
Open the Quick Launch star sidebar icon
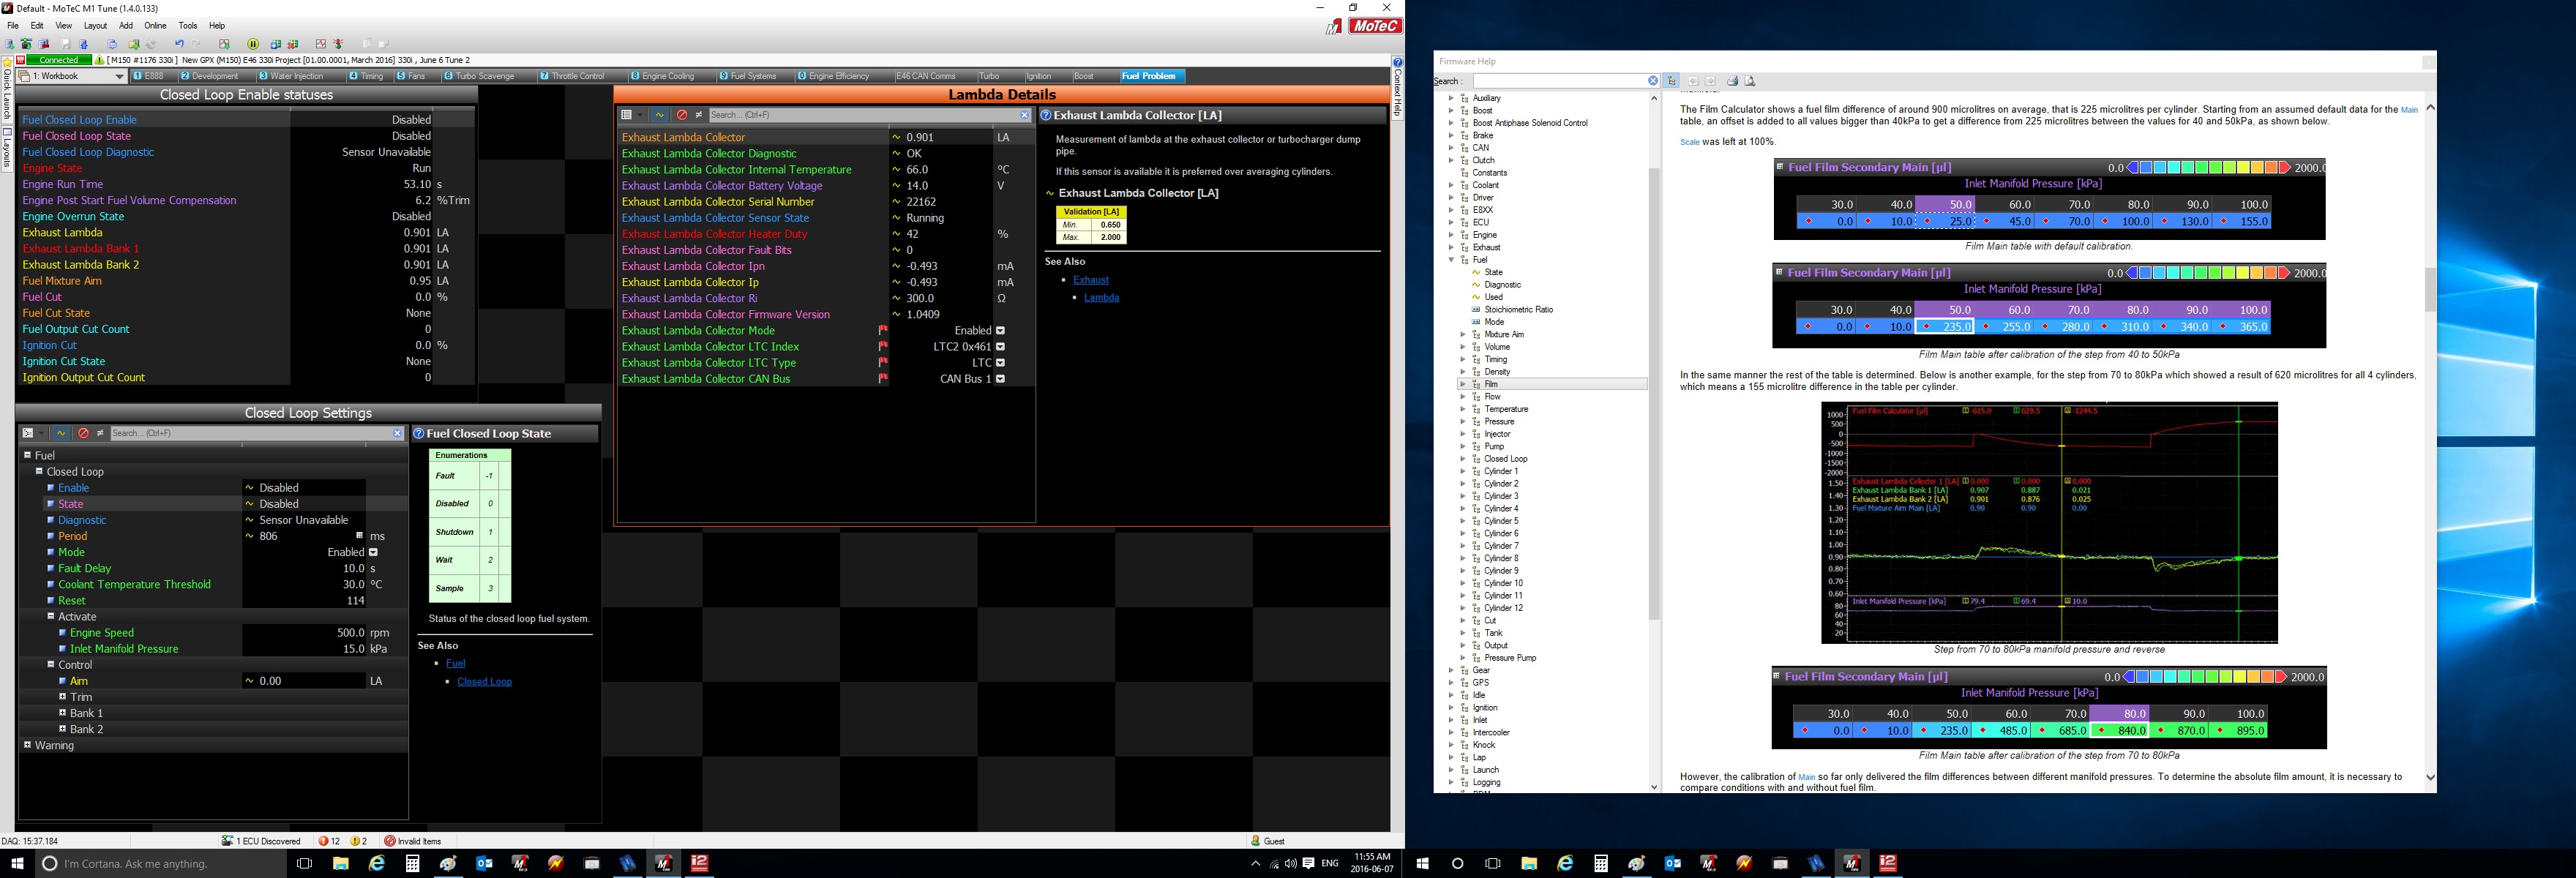click(7, 62)
